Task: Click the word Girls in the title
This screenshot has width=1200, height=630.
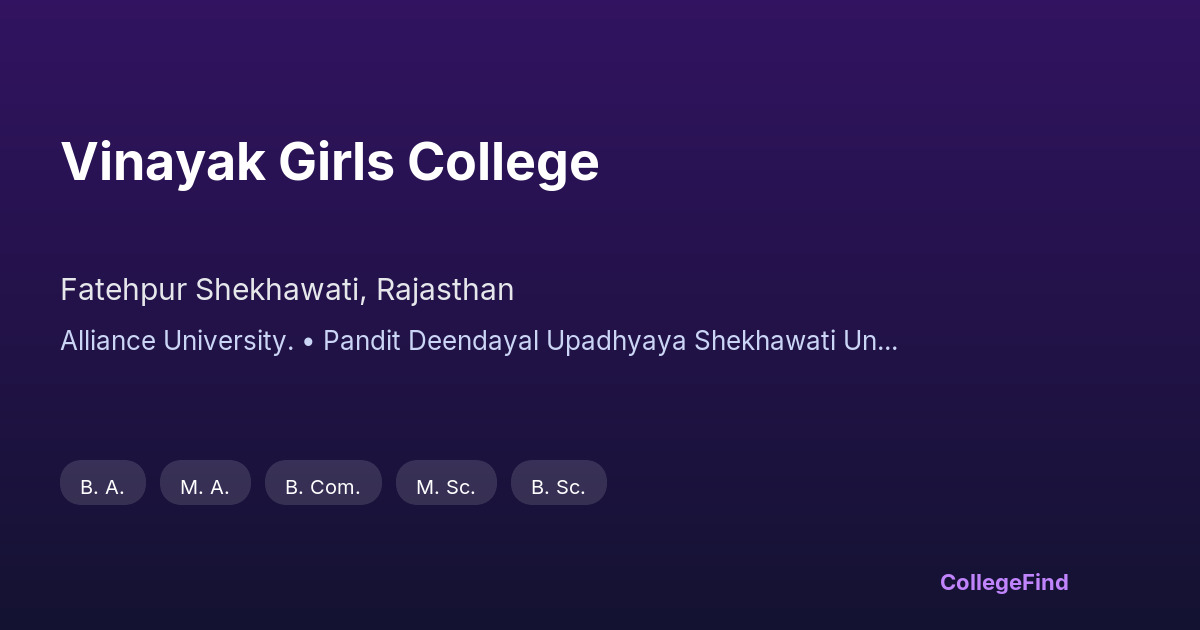Action: tap(336, 162)
